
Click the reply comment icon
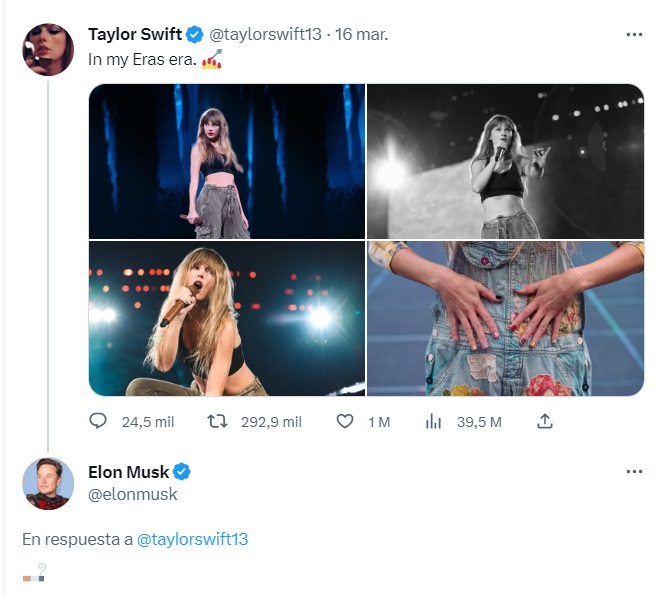(98, 422)
